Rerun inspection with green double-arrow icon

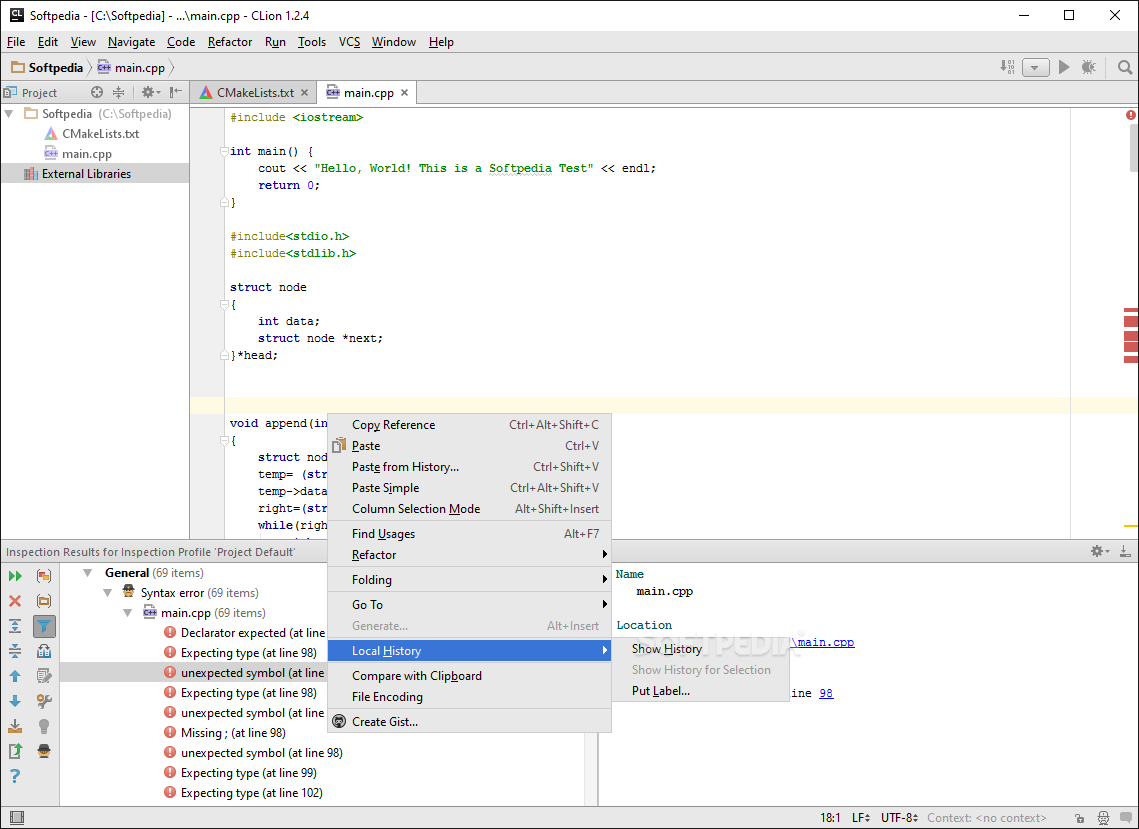tap(15, 576)
